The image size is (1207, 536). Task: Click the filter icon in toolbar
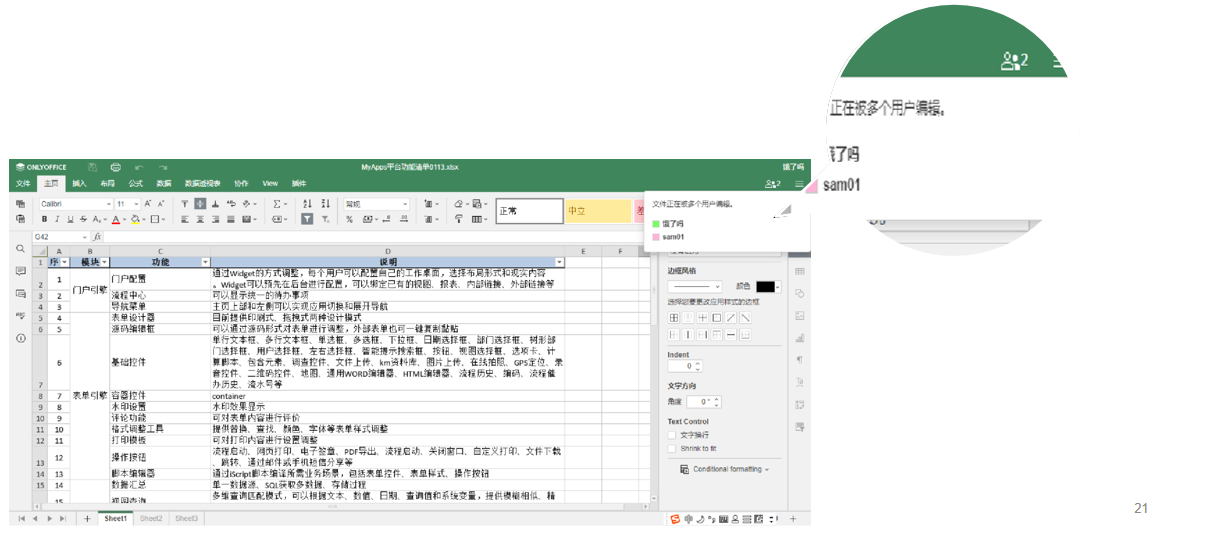(x=307, y=219)
